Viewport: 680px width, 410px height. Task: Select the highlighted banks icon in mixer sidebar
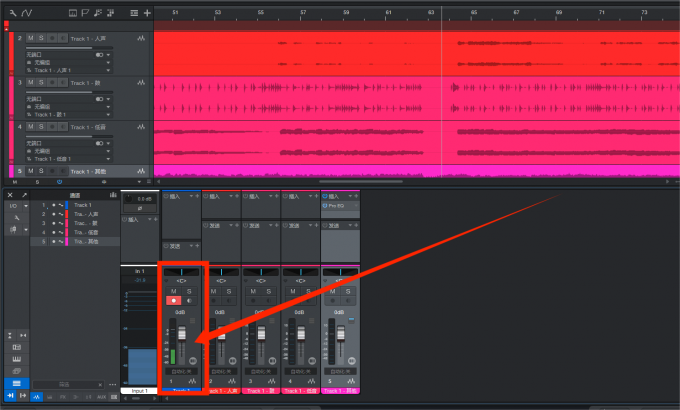16,383
